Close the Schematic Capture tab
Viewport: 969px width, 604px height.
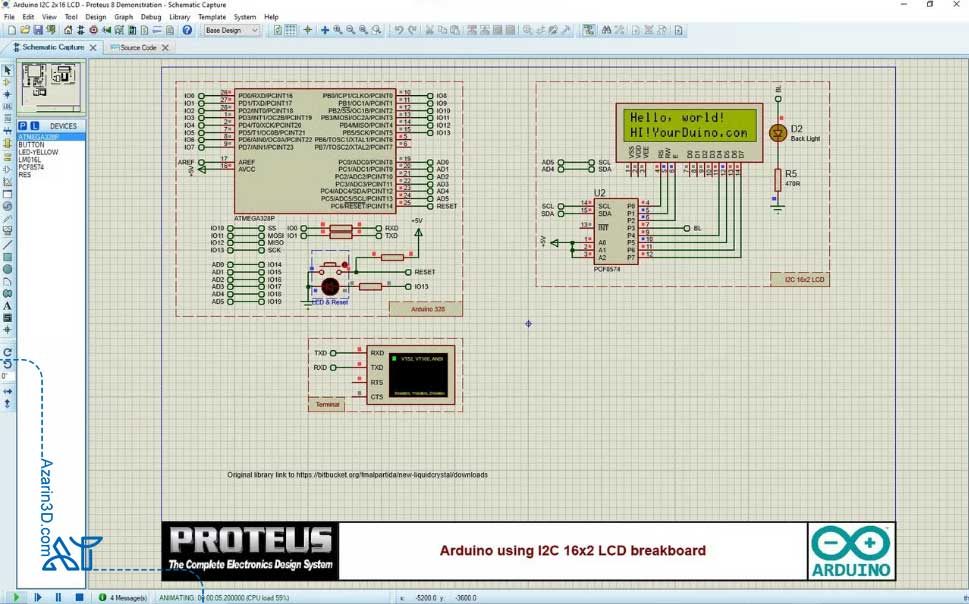click(93, 47)
